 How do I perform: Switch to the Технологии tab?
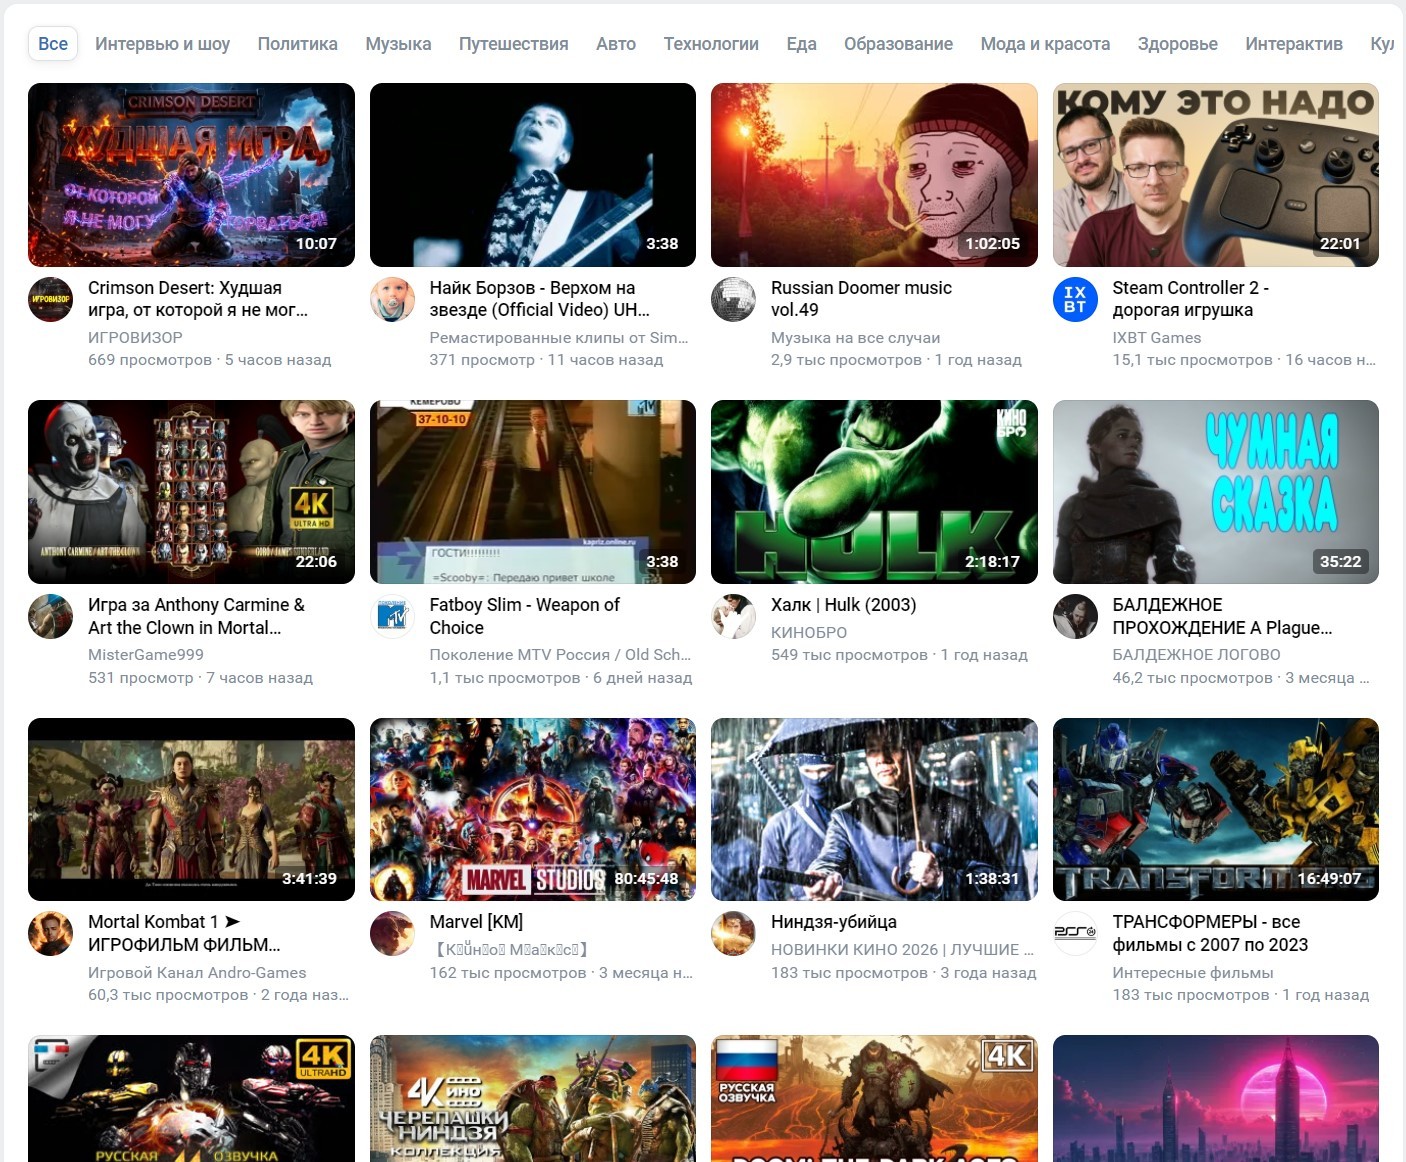711,44
